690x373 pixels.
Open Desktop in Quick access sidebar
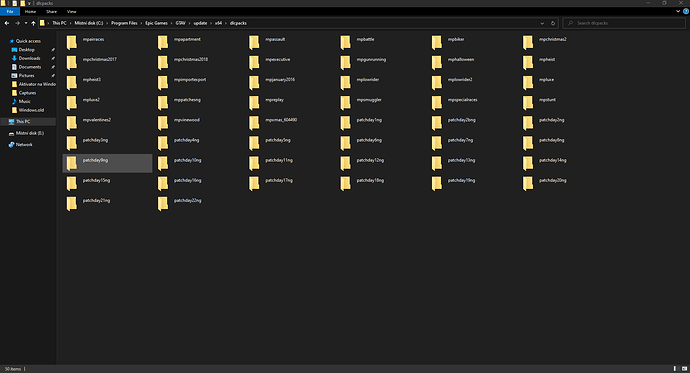26,50
